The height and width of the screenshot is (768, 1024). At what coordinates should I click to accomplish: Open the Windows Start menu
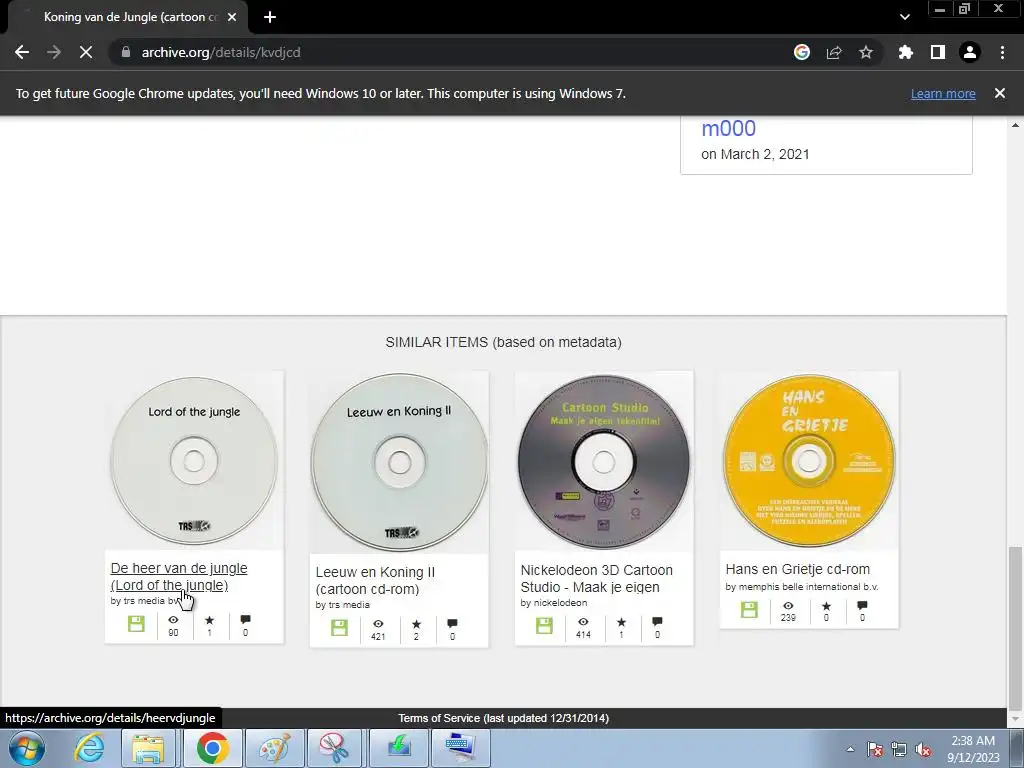pos(26,748)
